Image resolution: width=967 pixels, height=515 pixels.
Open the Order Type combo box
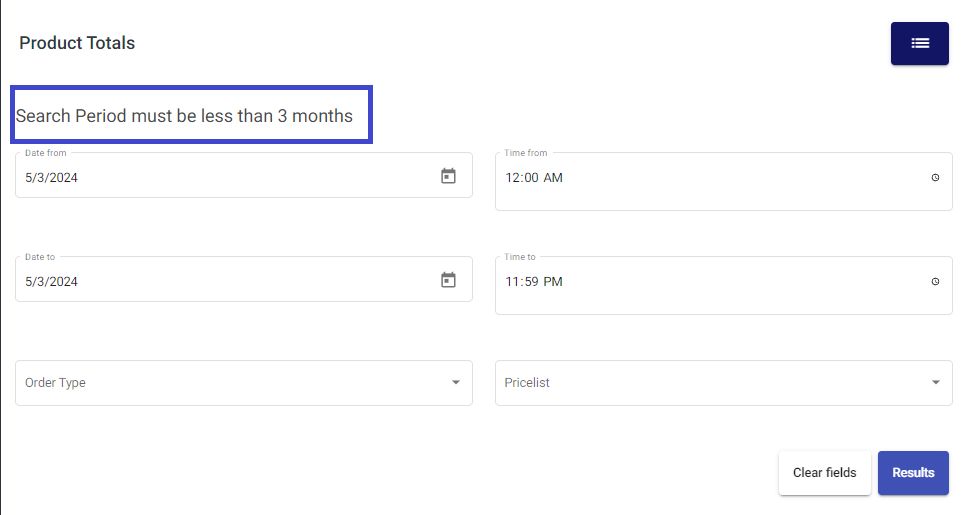(230, 383)
